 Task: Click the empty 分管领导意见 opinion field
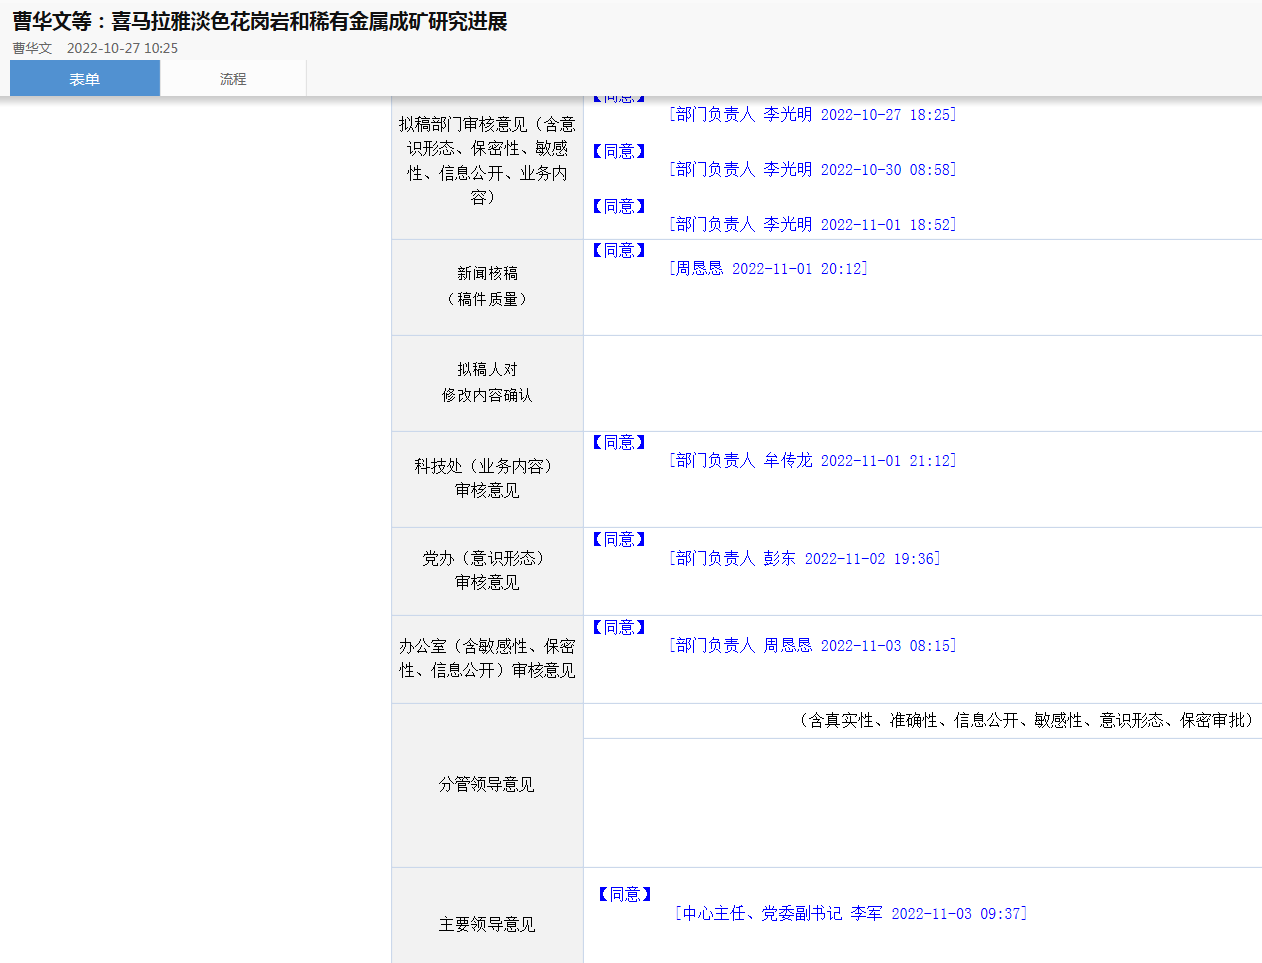pos(922,802)
